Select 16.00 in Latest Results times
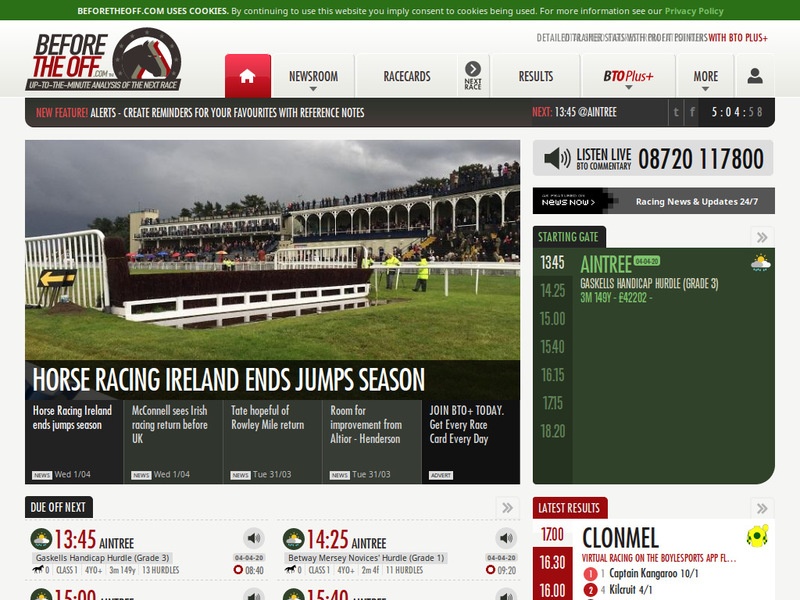800x600 pixels. point(553,590)
